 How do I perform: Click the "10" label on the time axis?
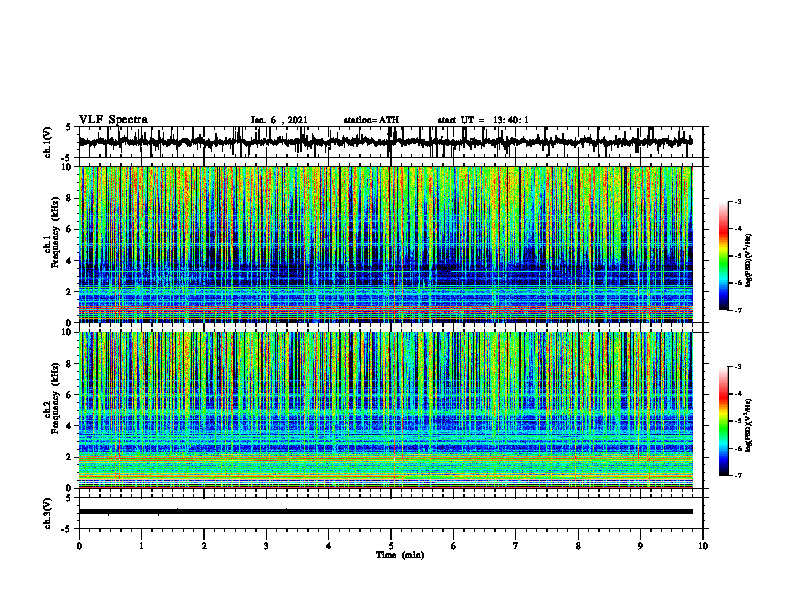[703, 546]
